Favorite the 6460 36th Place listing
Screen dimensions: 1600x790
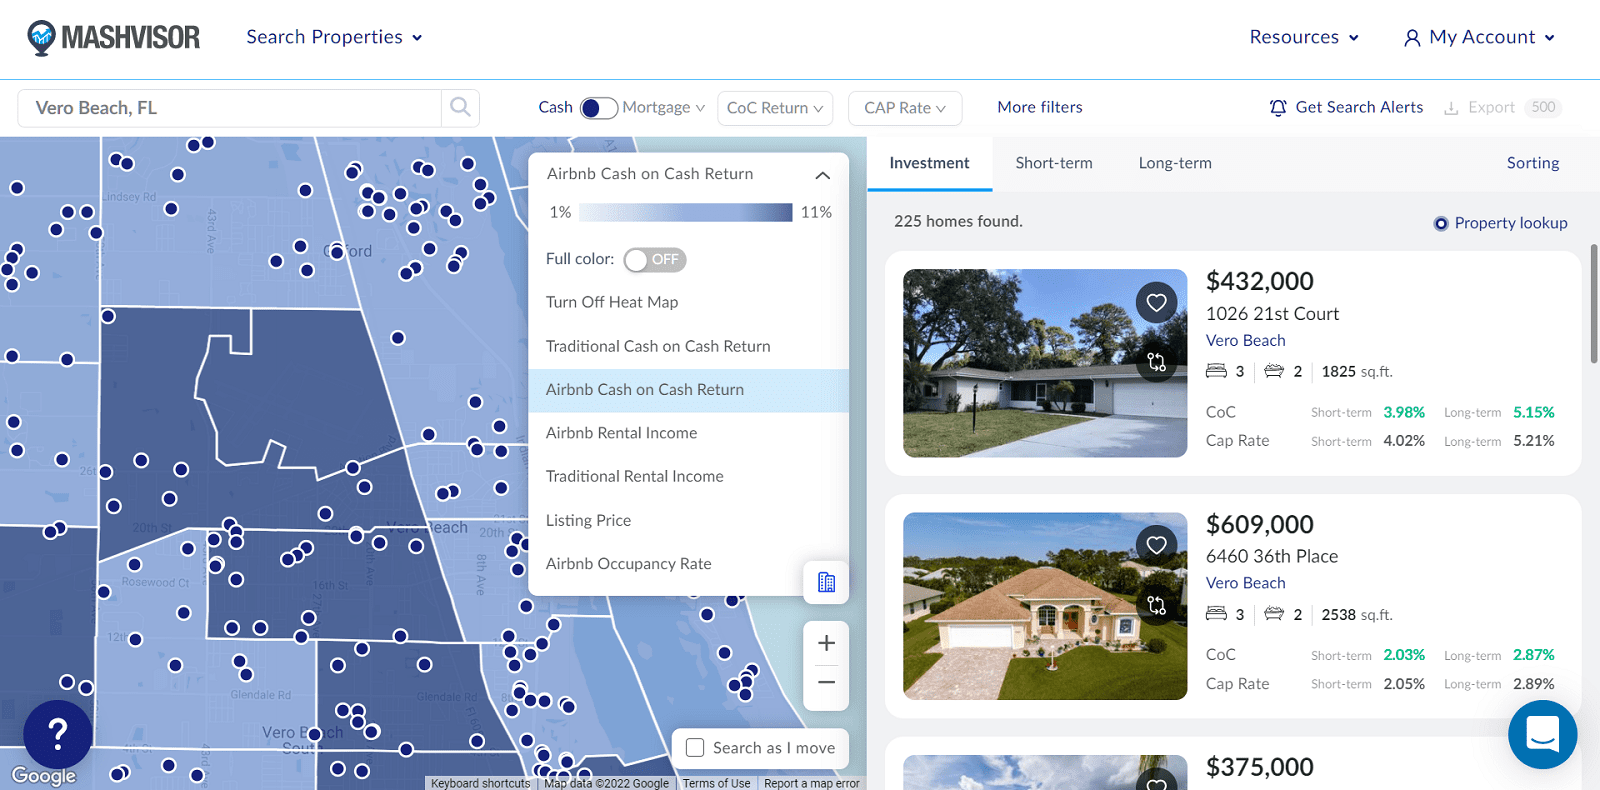coord(1156,545)
